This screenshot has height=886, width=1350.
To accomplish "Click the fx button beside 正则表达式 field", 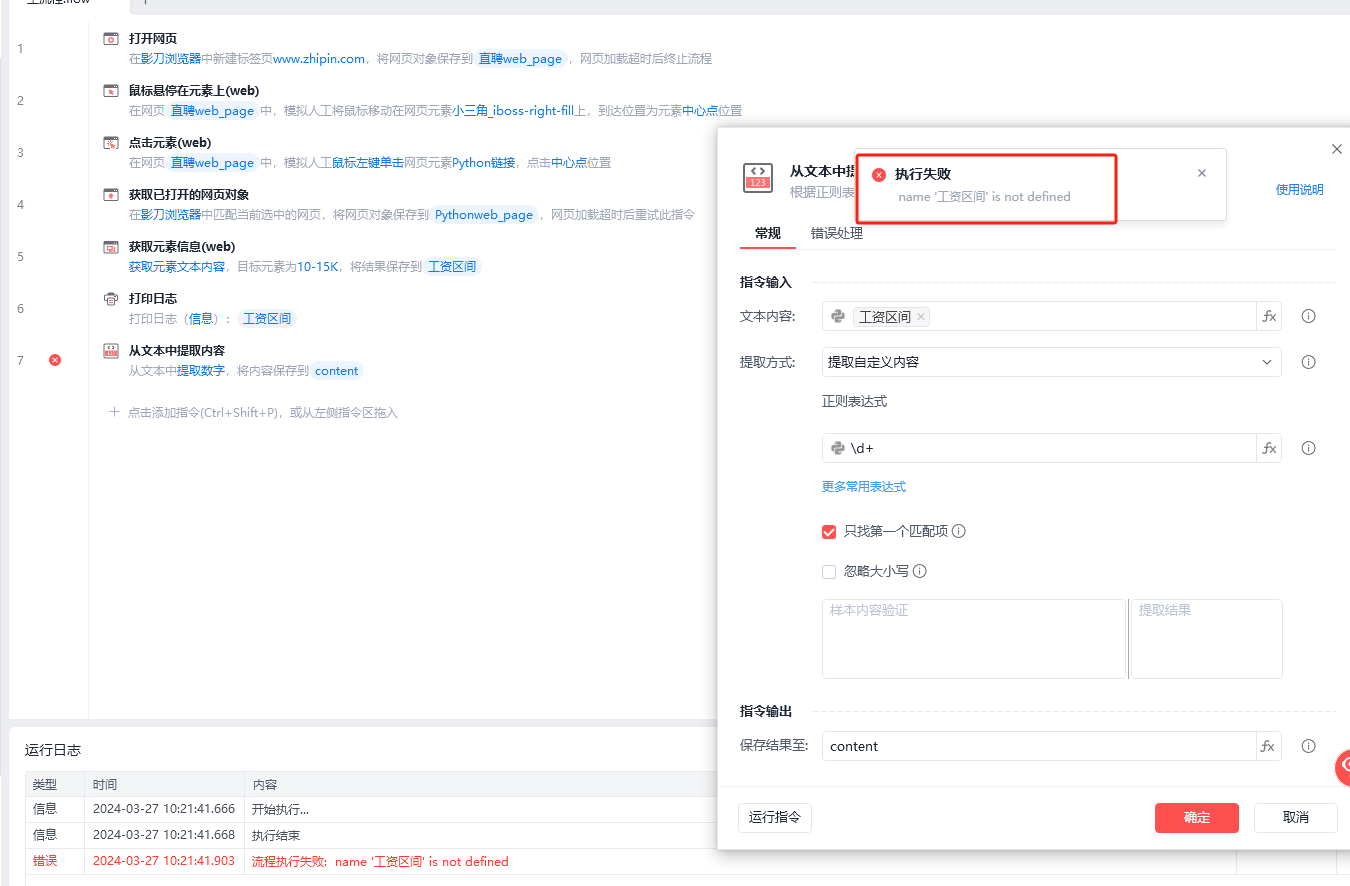I will (1269, 448).
